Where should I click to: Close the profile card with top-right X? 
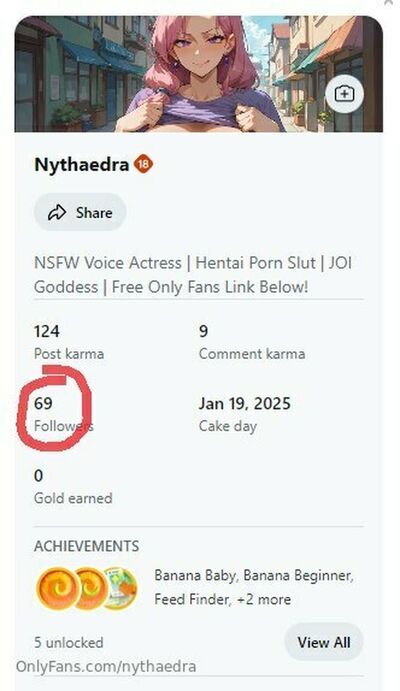tap(389, 2)
